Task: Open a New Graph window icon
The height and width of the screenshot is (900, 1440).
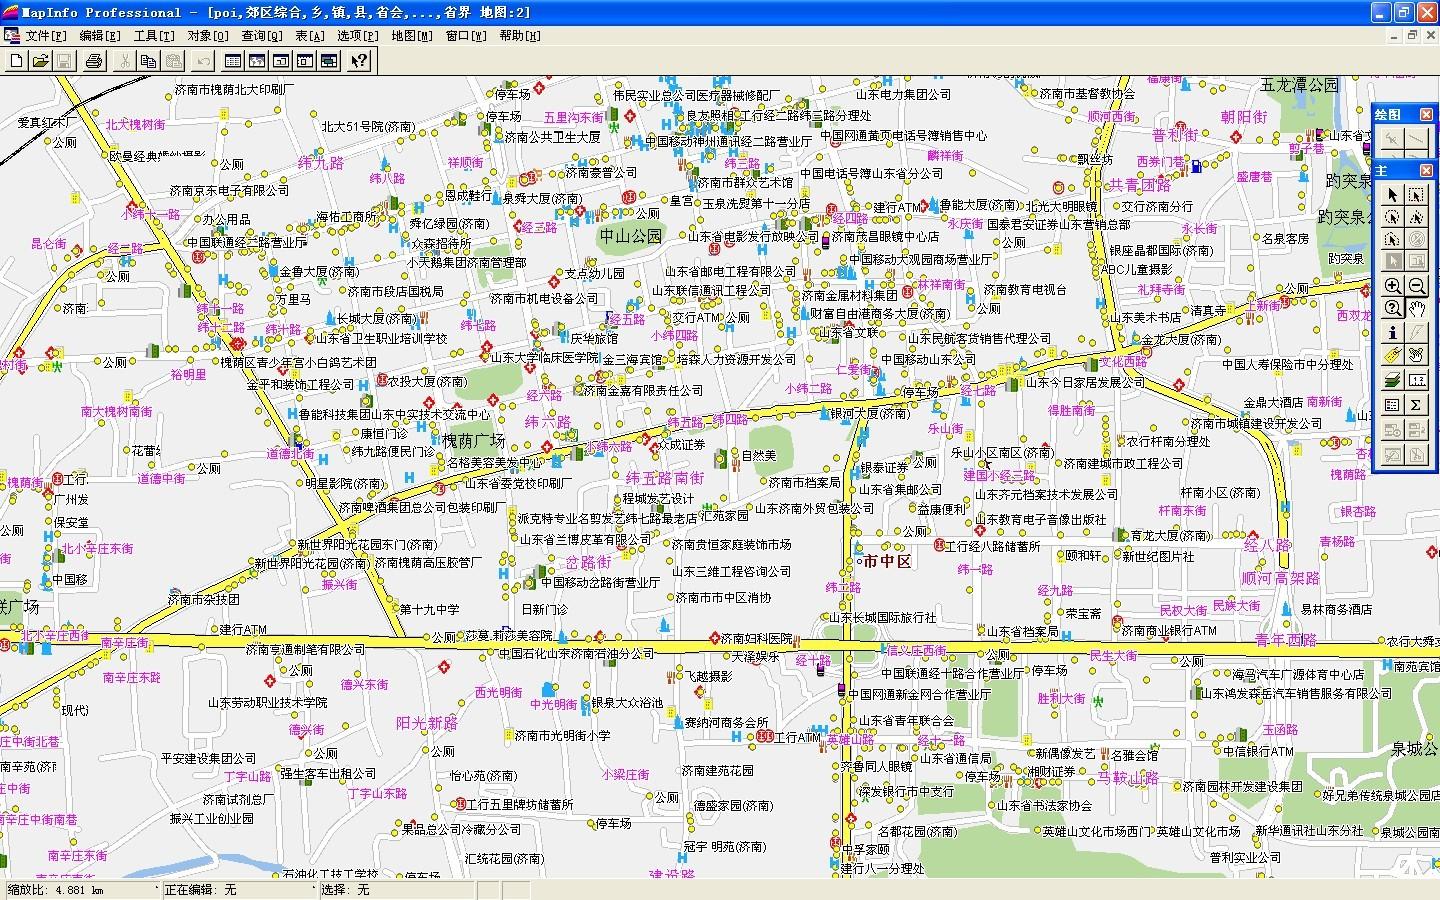Action: [281, 61]
